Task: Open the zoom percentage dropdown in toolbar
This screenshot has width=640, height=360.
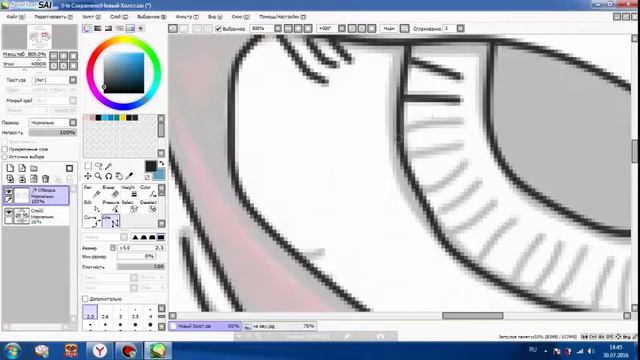Action: tap(278, 29)
